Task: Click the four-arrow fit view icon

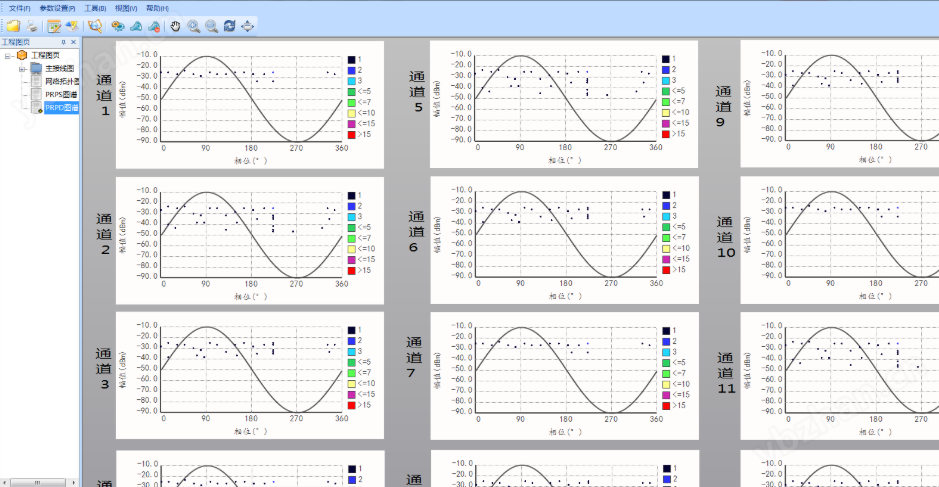Action: [247, 25]
